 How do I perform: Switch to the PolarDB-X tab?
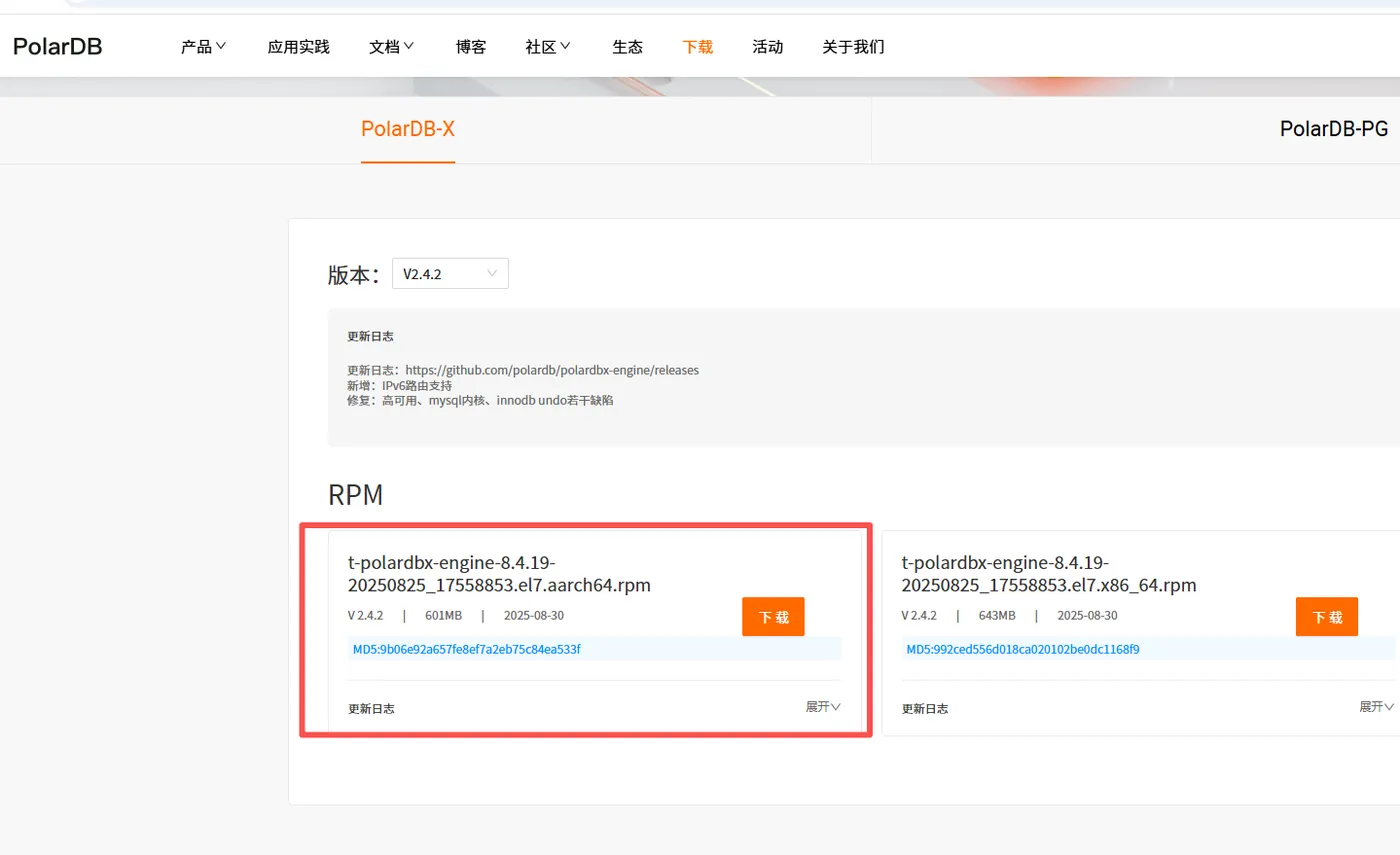[408, 129]
